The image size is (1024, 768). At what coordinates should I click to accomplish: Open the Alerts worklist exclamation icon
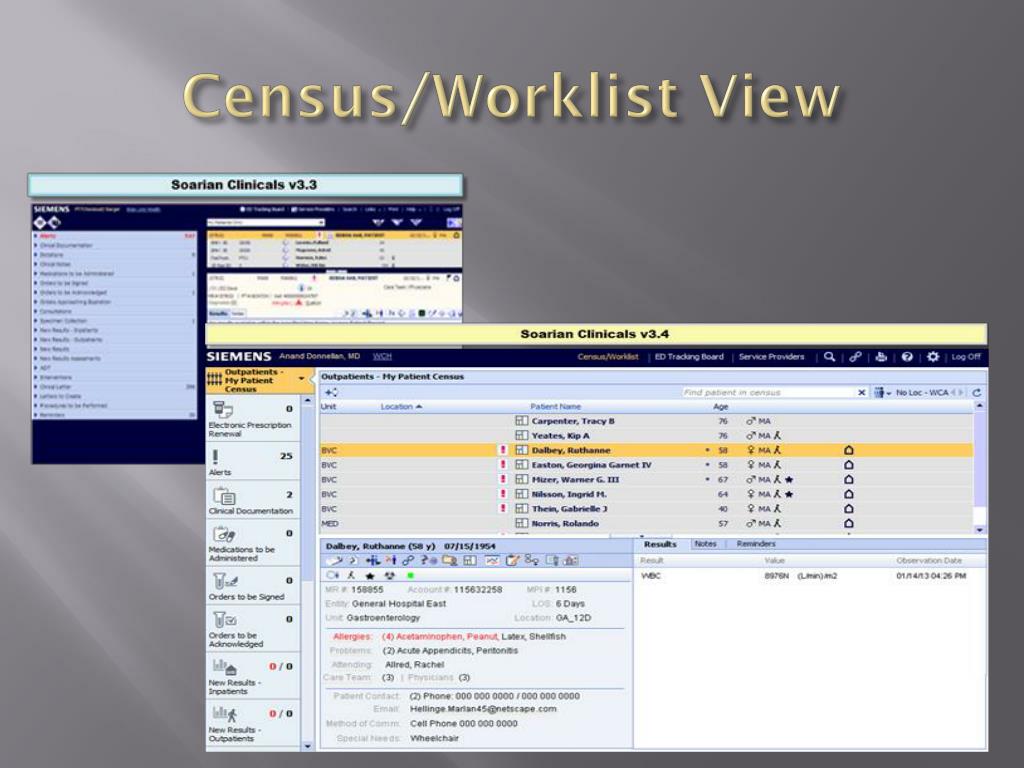tap(216, 456)
